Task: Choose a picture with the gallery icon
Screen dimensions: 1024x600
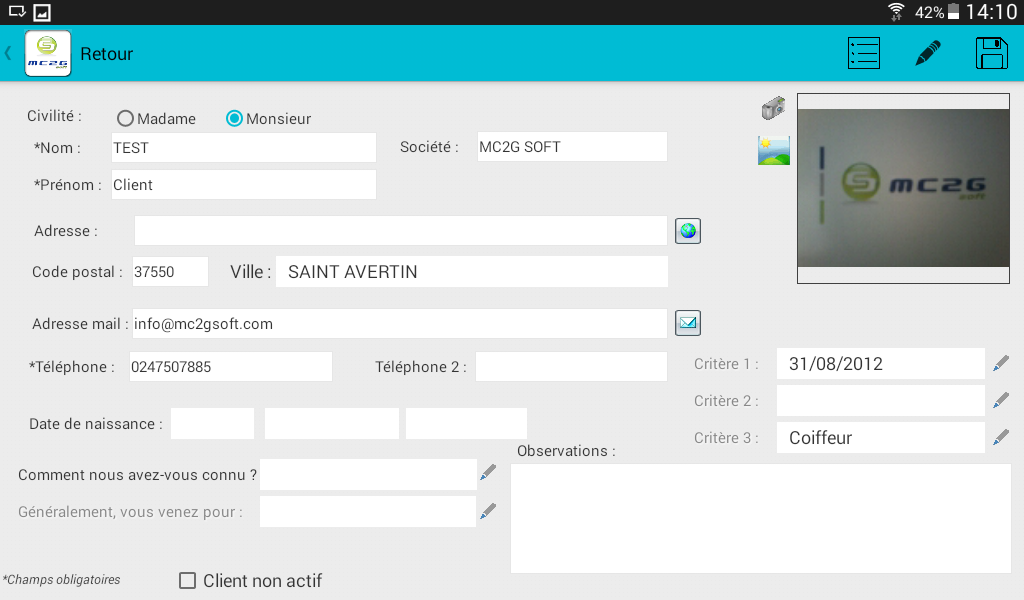Action: click(x=774, y=150)
